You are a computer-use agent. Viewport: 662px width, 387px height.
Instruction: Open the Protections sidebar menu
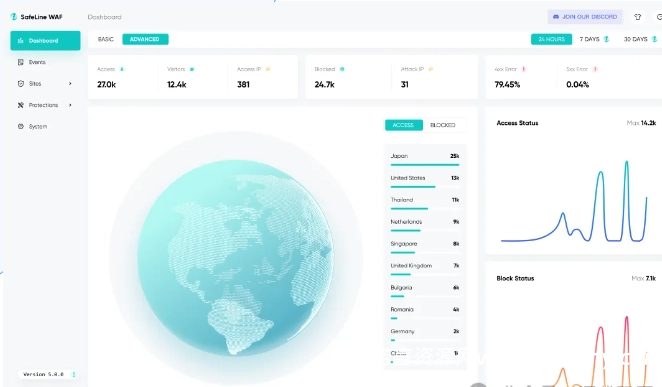[x=45, y=105]
